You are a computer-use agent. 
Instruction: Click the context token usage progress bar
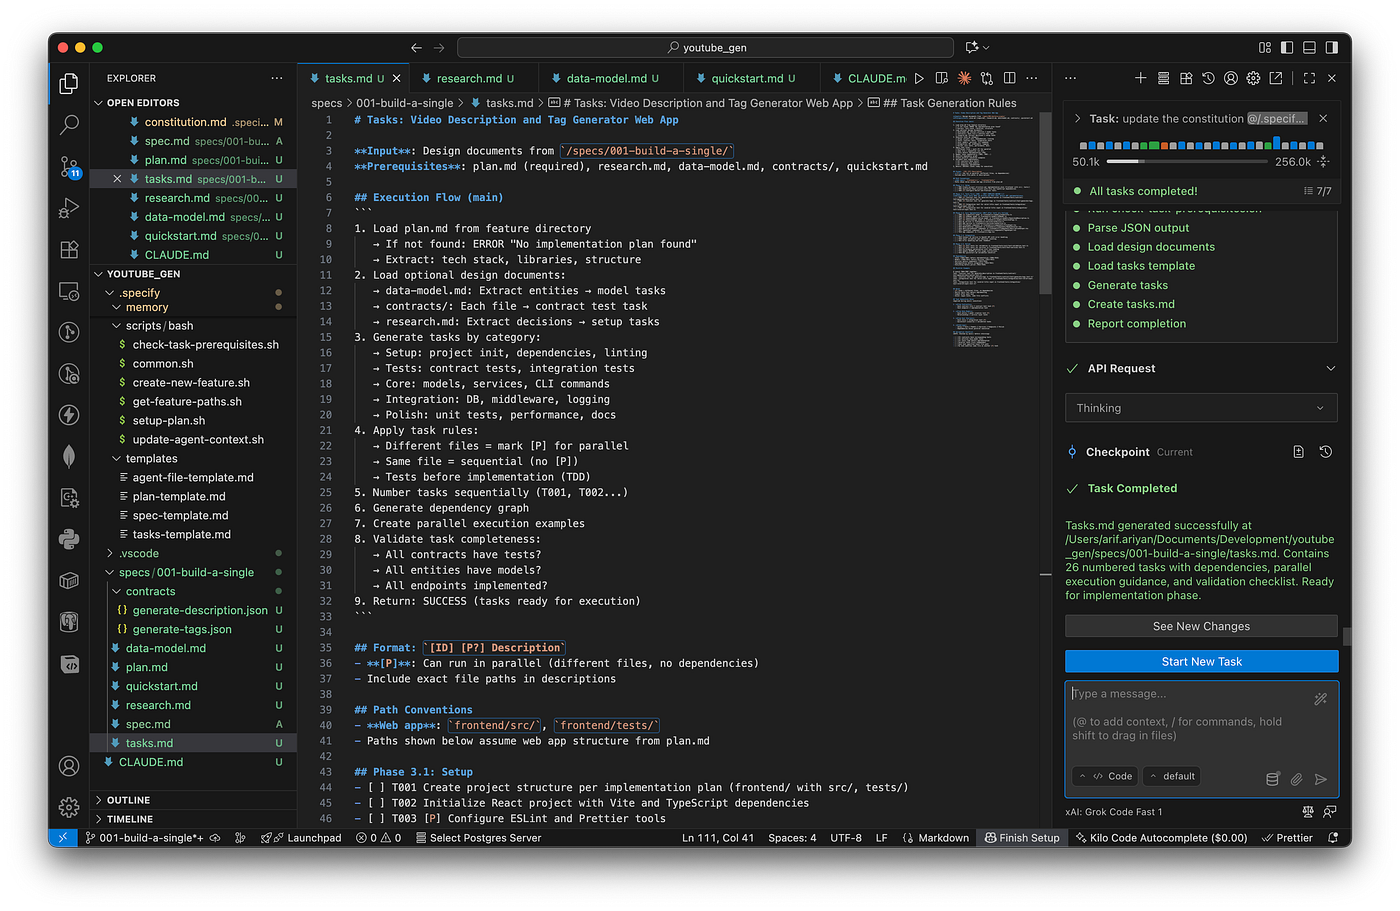(1186, 161)
